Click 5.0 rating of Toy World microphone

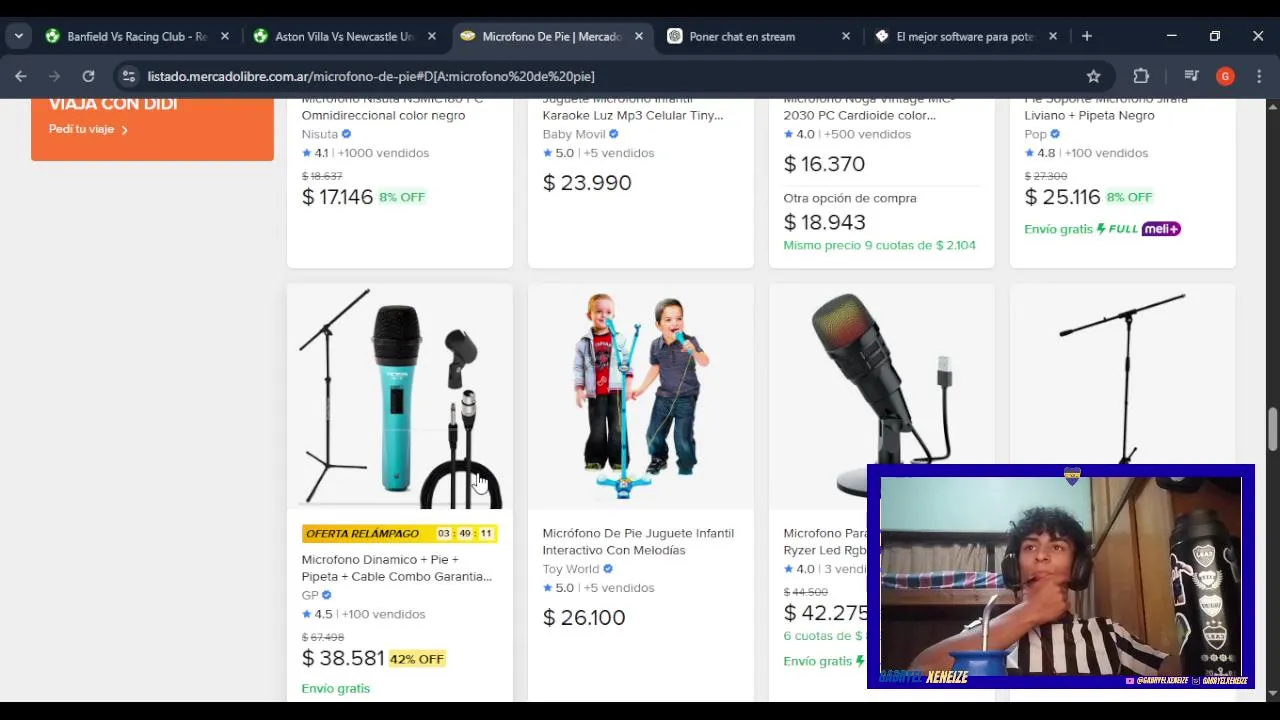point(558,588)
